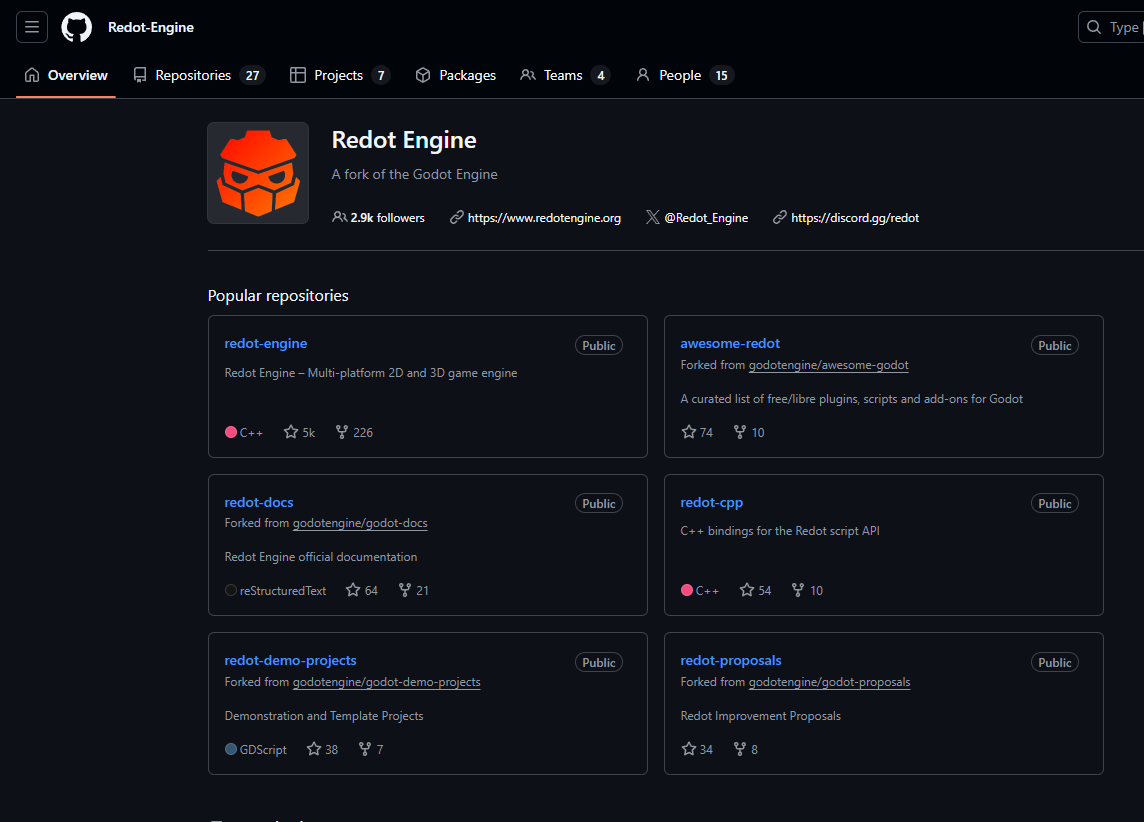The image size is (1144, 822).
Task: Open the hamburger navigation menu
Action: (x=31, y=27)
